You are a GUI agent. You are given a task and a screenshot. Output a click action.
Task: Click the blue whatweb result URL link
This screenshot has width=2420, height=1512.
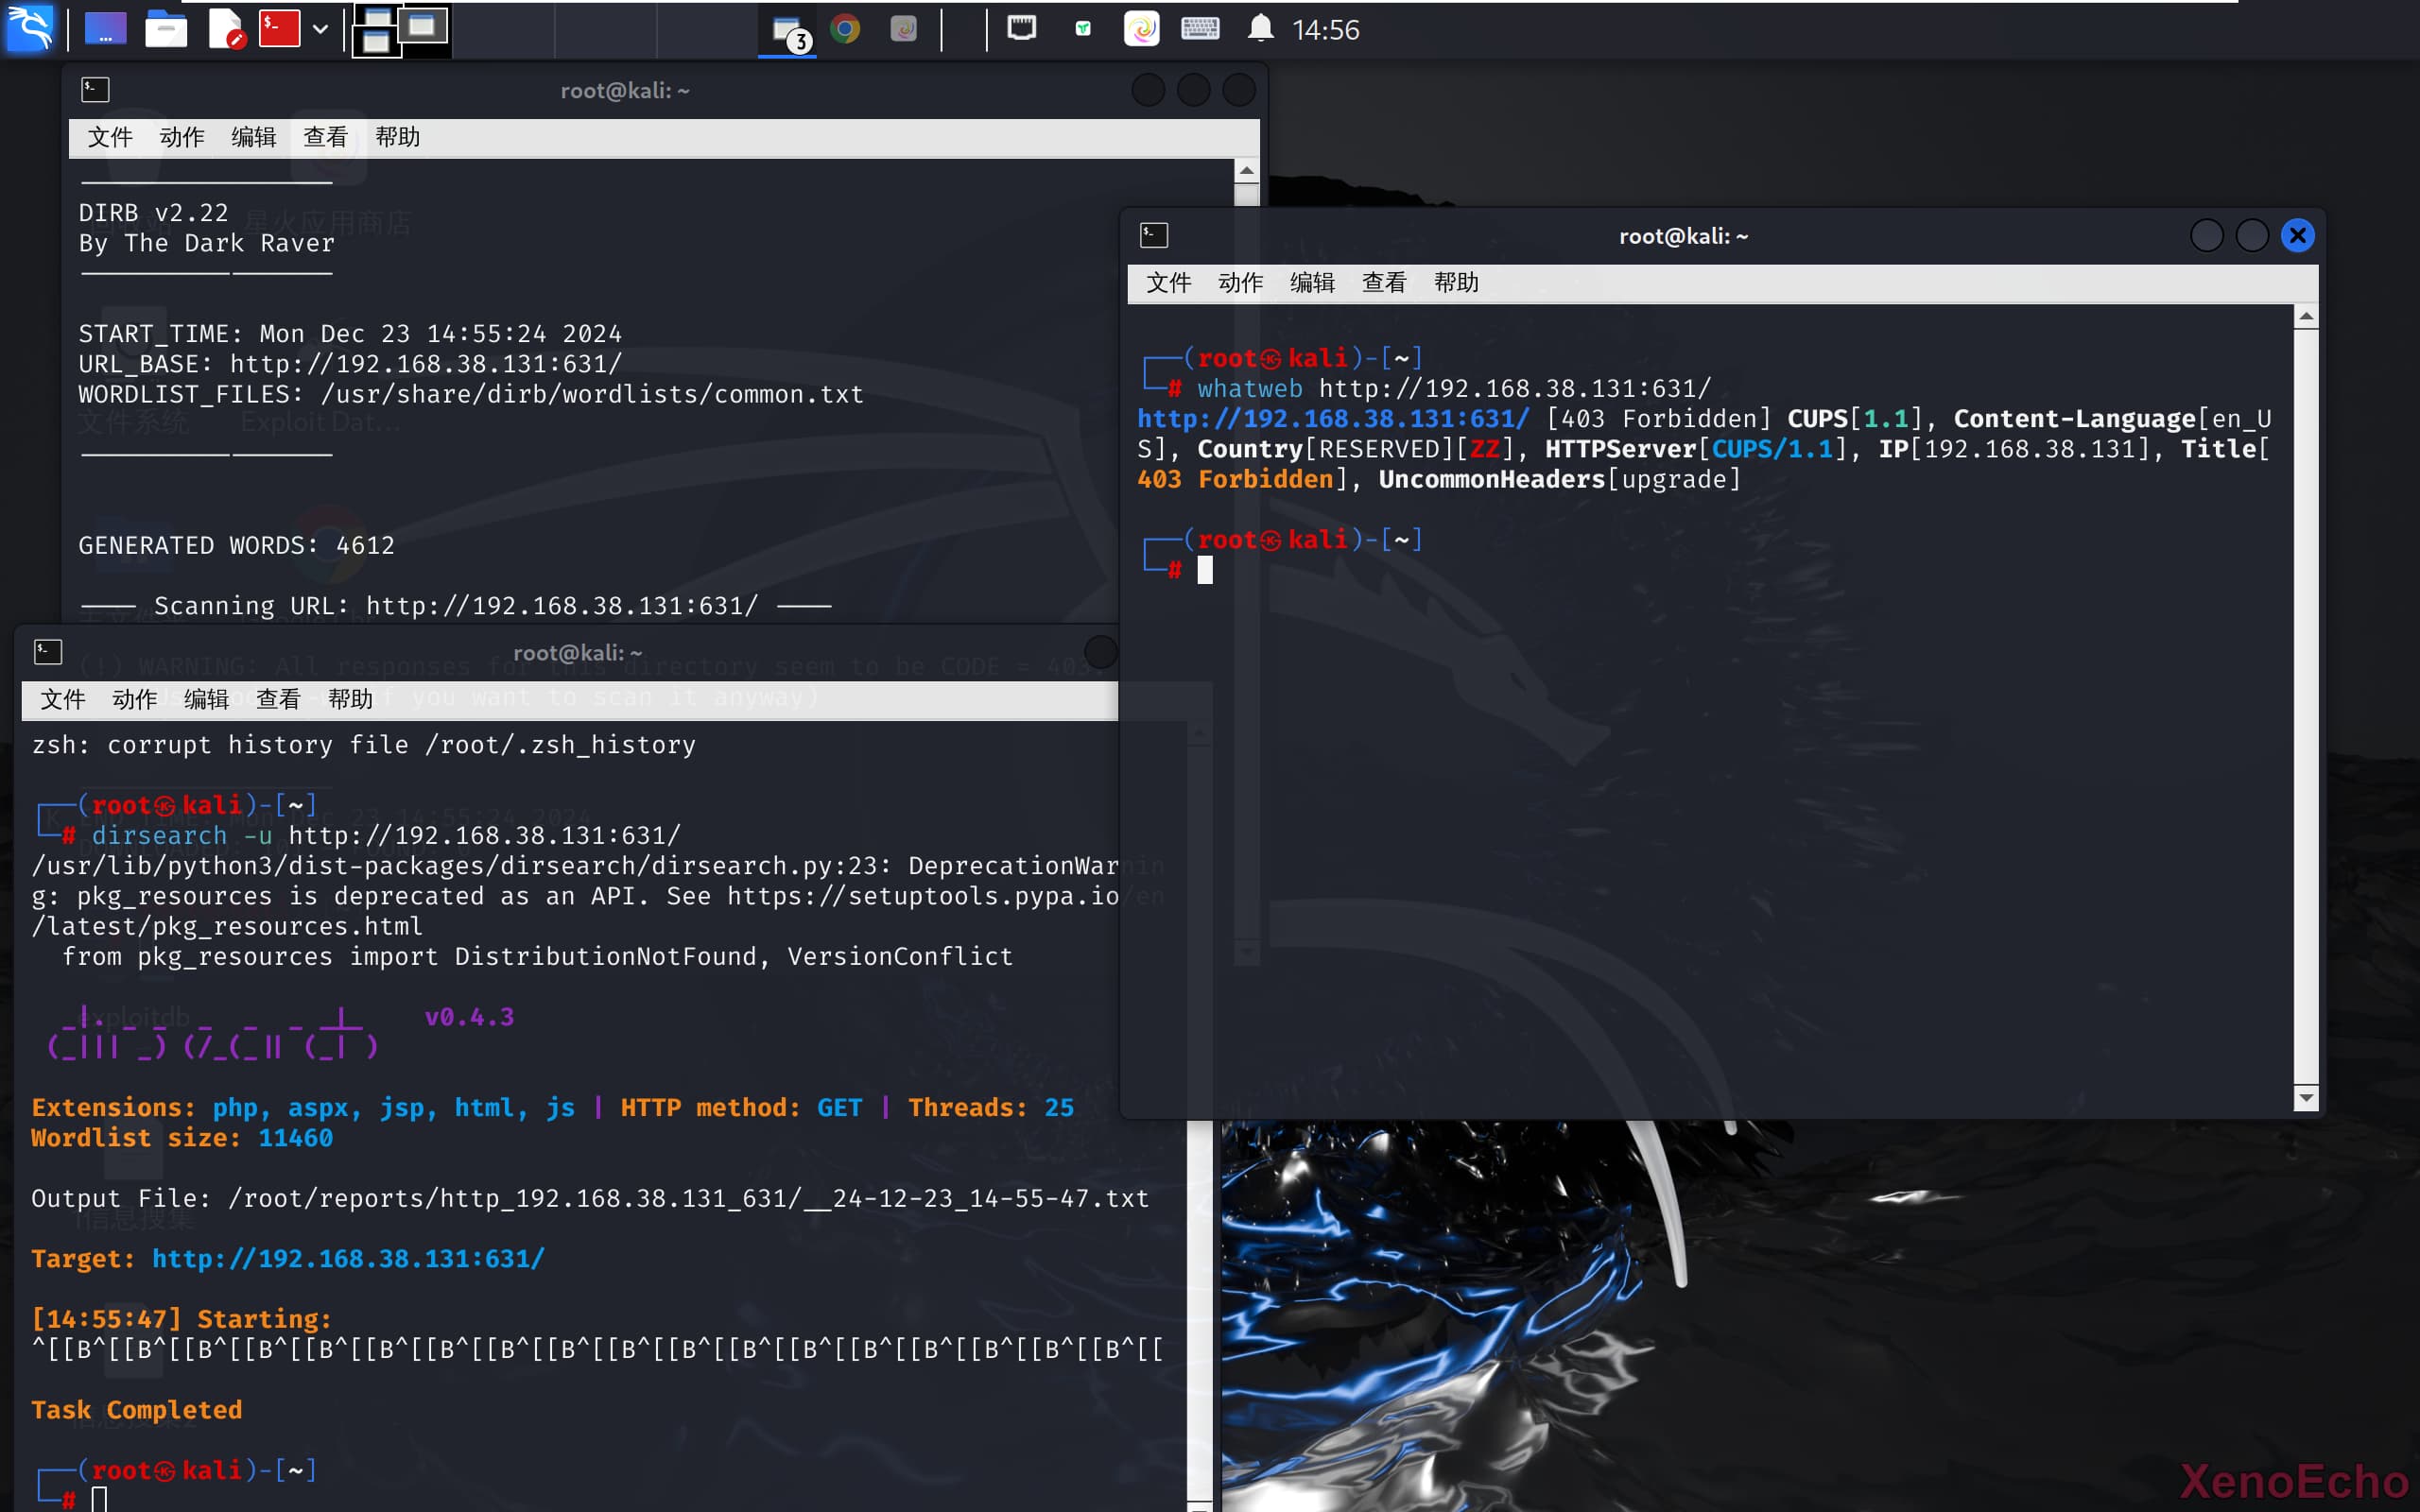point(1333,419)
